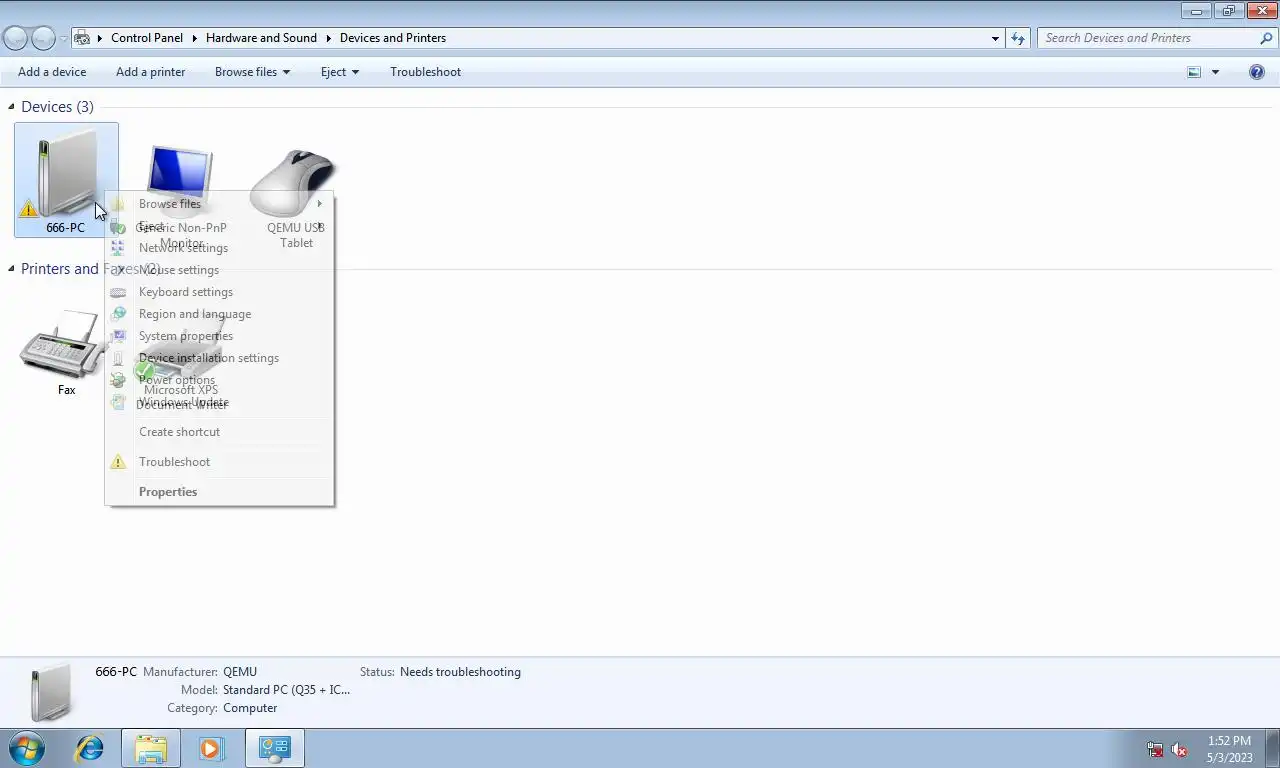The height and width of the screenshot is (768, 1280).
Task: Select the Fax printer icon
Action: [66, 351]
